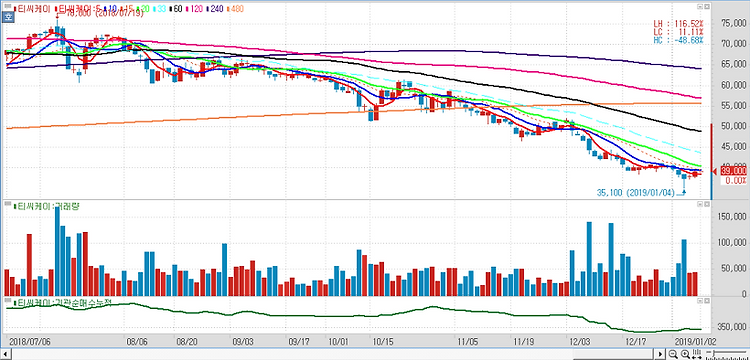Image resolution: width=750 pixels, height=360 pixels.
Task: Click the '11/05' date label
Action: [468, 342]
